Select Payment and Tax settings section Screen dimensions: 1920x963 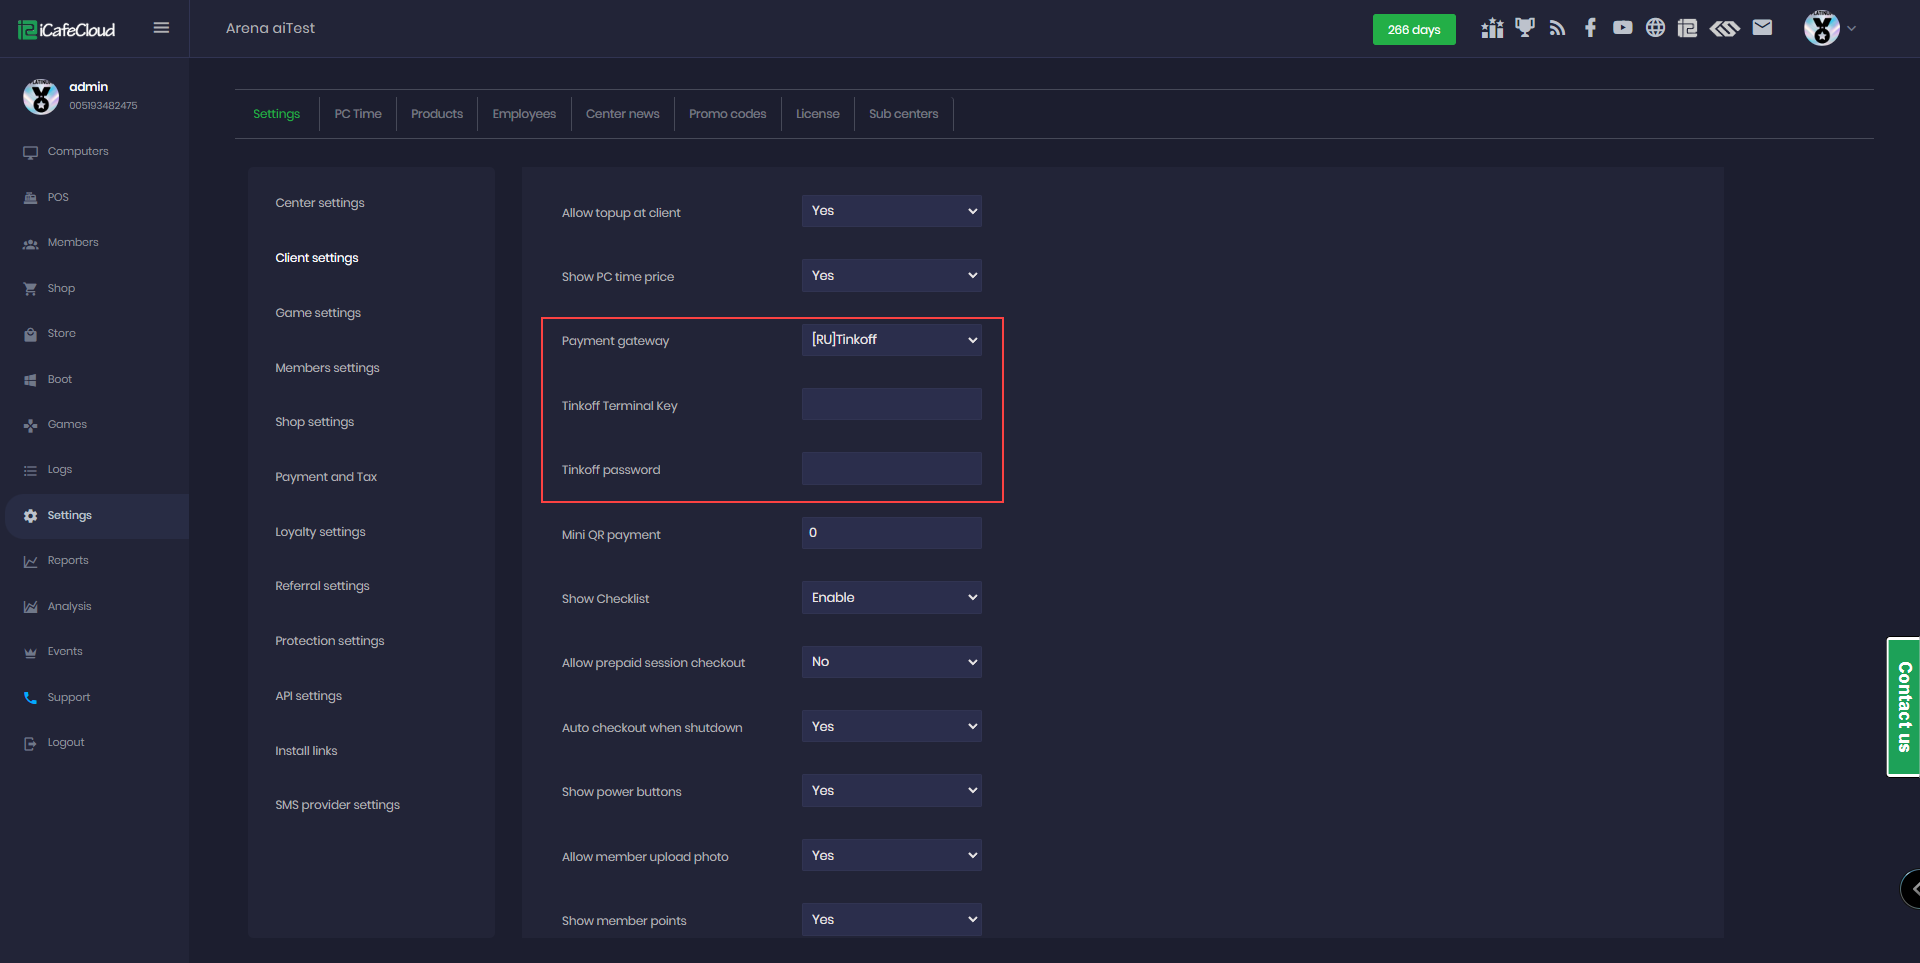pyautogui.click(x=326, y=477)
